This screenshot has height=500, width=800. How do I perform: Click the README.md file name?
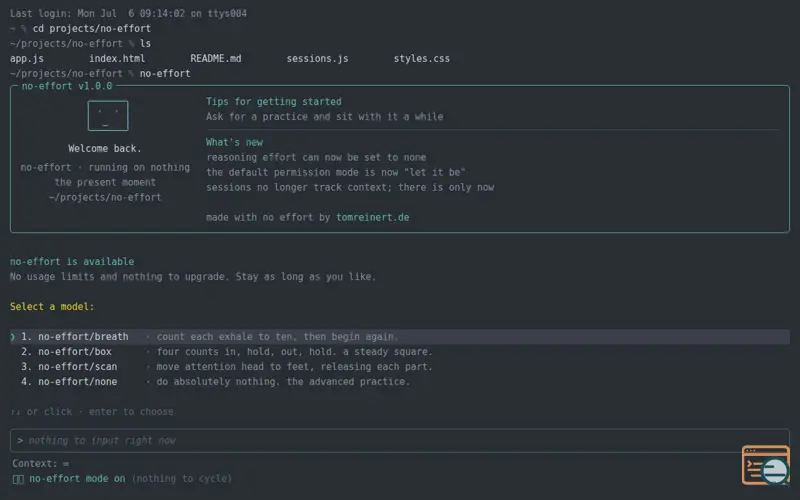(216, 59)
